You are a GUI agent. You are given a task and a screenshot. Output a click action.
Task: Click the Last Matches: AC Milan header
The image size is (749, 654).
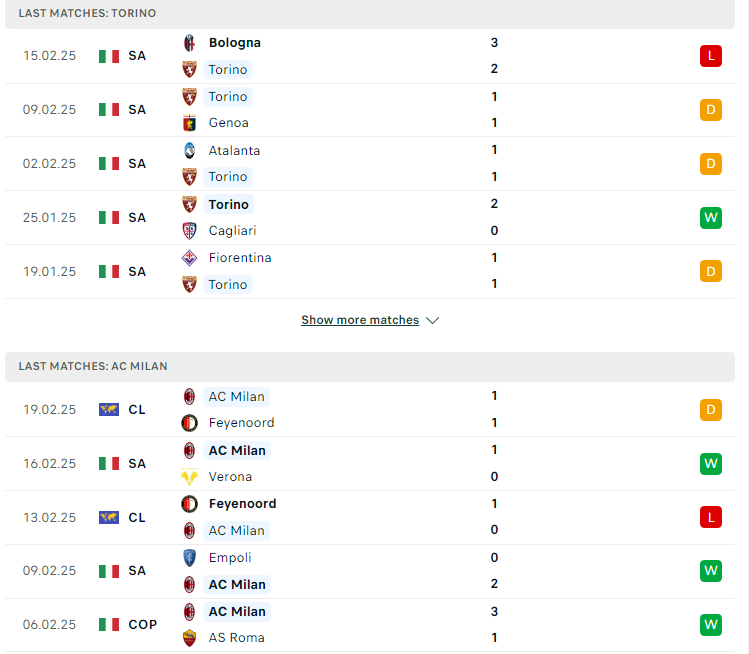click(370, 367)
